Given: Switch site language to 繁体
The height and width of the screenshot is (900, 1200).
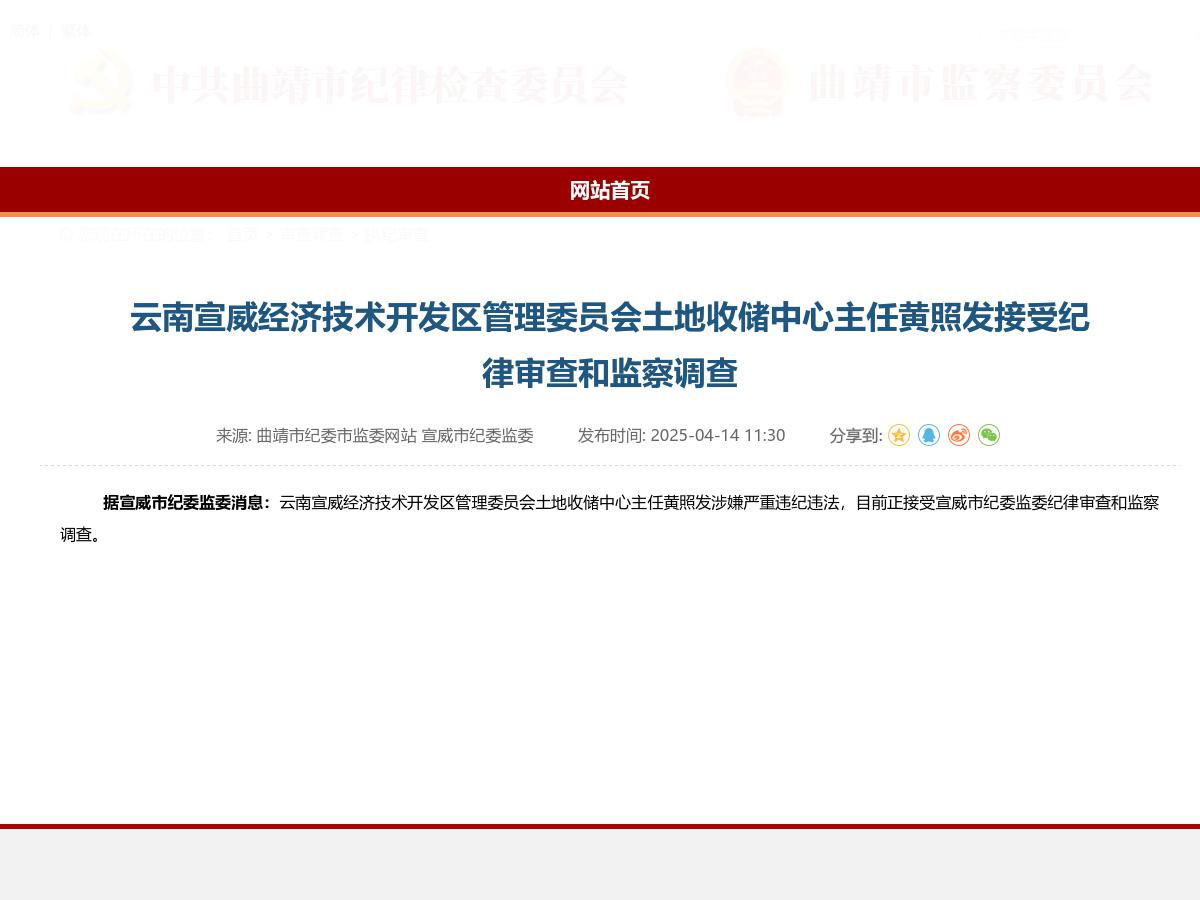Looking at the screenshot, I should (77, 31).
